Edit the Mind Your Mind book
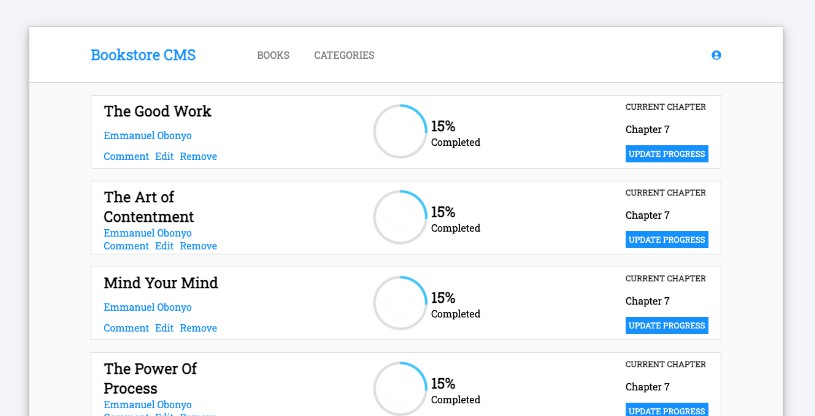This screenshot has height=416, width=815. pos(164,328)
